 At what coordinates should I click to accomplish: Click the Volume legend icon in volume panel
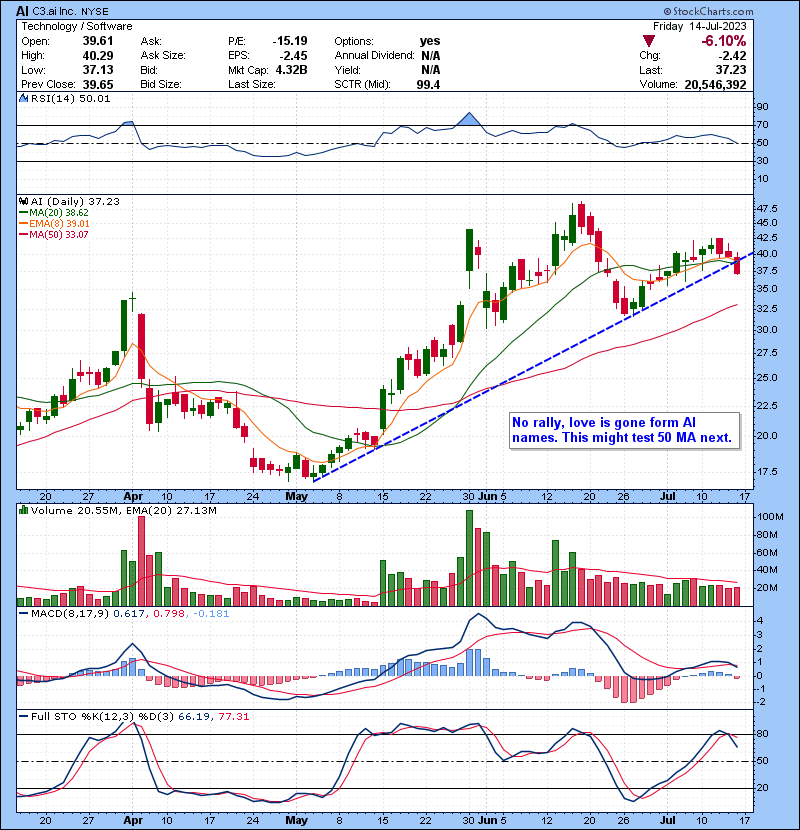[21, 511]
